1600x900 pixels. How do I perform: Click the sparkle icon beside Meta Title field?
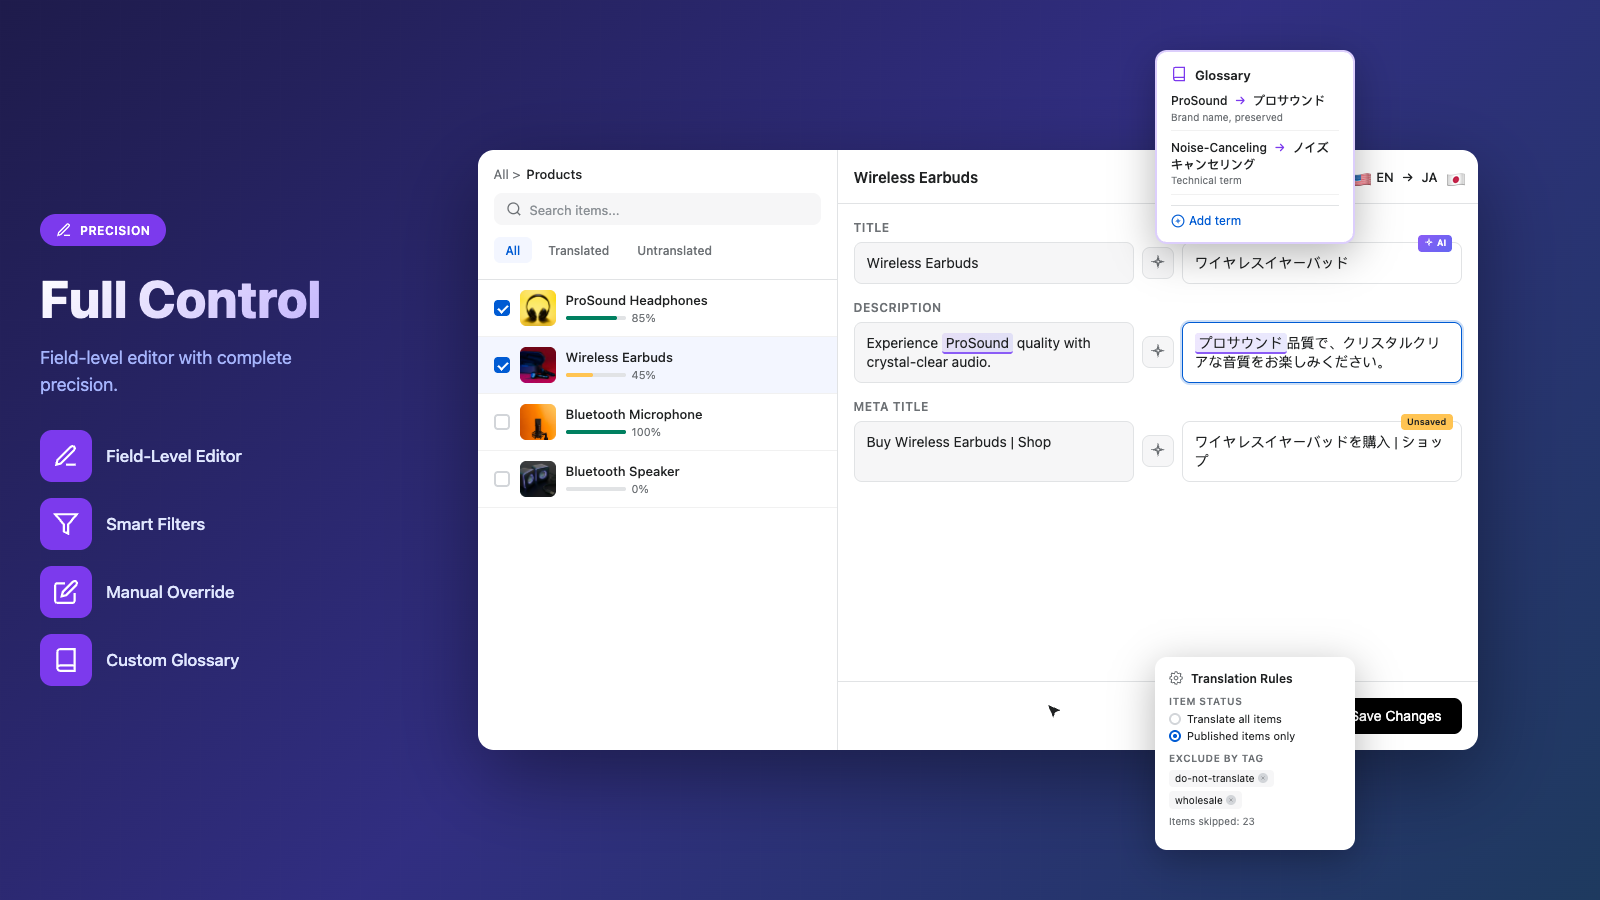click(x=1157, y=451)
